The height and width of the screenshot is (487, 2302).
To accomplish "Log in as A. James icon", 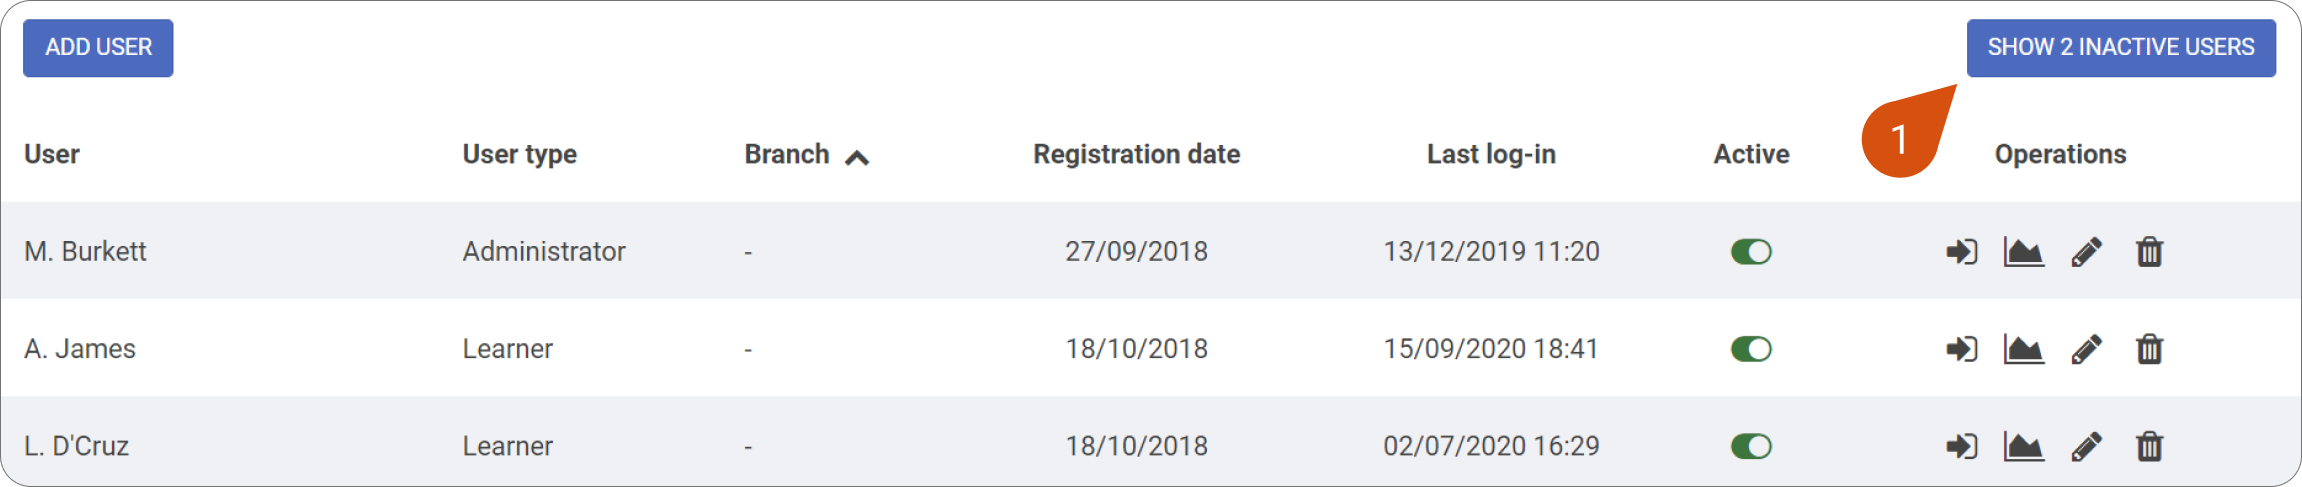I will coord(1961,349).
